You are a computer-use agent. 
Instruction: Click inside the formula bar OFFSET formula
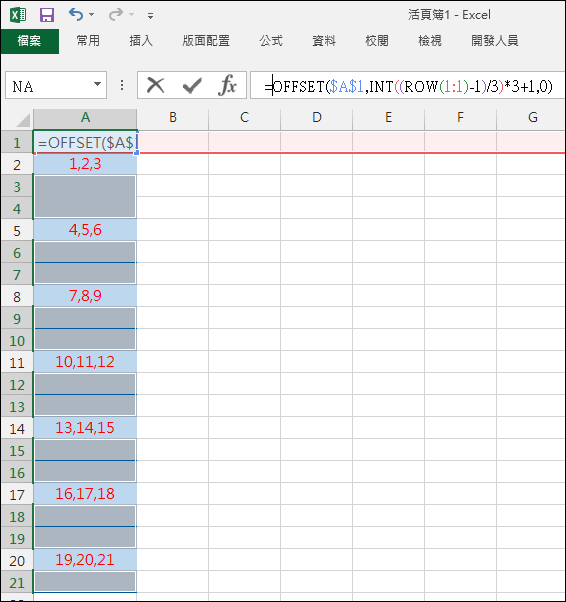[408, 86]
